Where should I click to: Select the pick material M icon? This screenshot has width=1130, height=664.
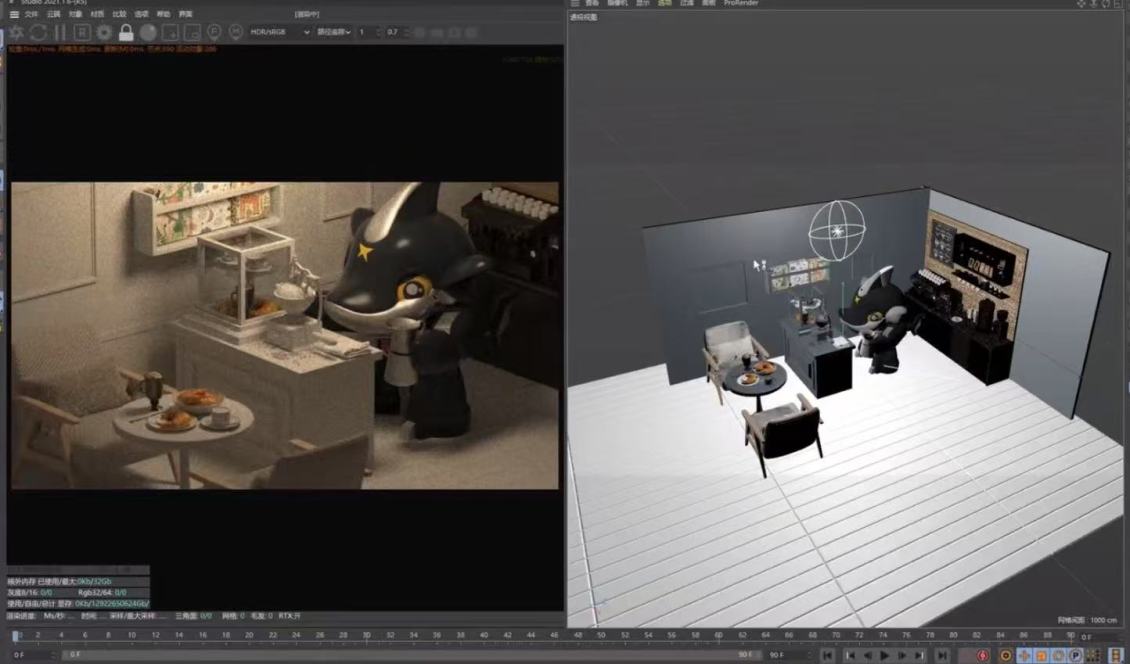point(236,32)
